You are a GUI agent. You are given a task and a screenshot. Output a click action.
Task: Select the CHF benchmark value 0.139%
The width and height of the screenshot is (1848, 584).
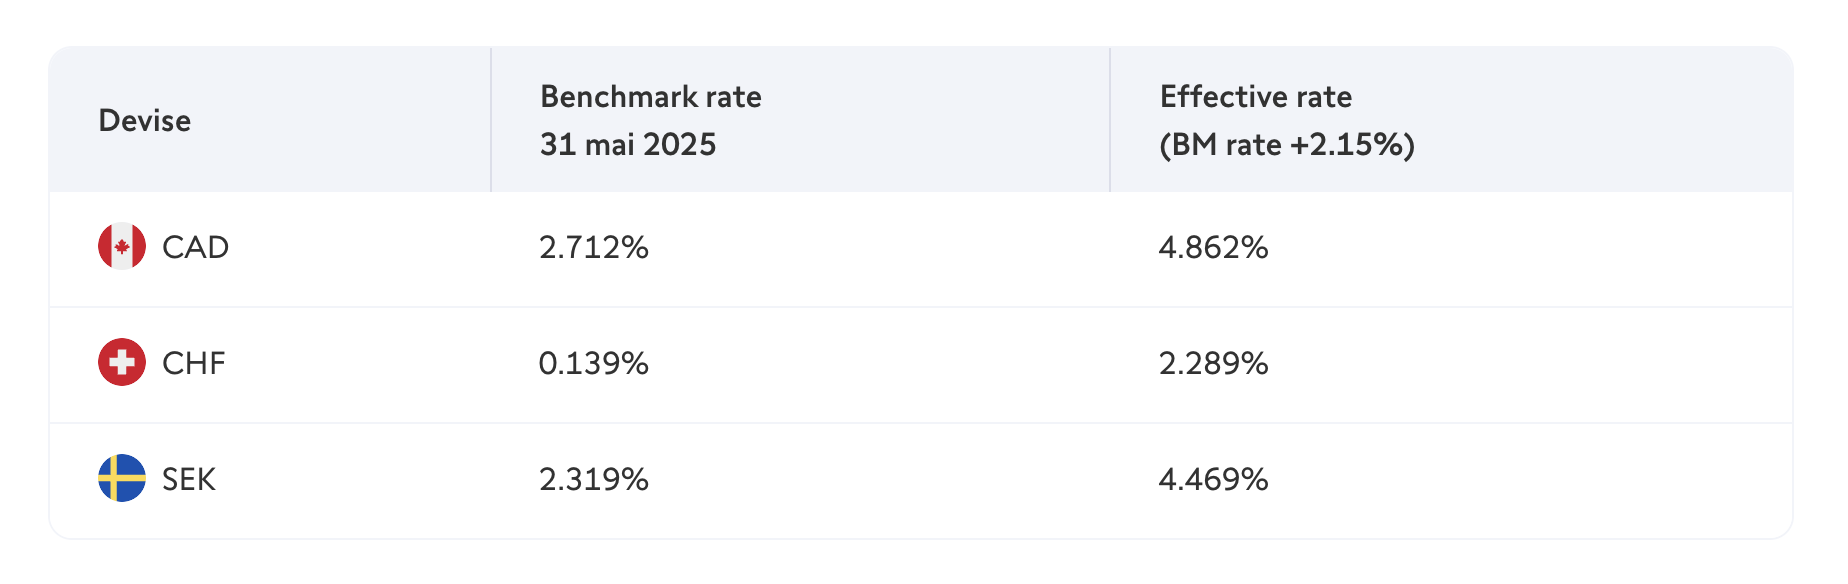tap(594, 363)
